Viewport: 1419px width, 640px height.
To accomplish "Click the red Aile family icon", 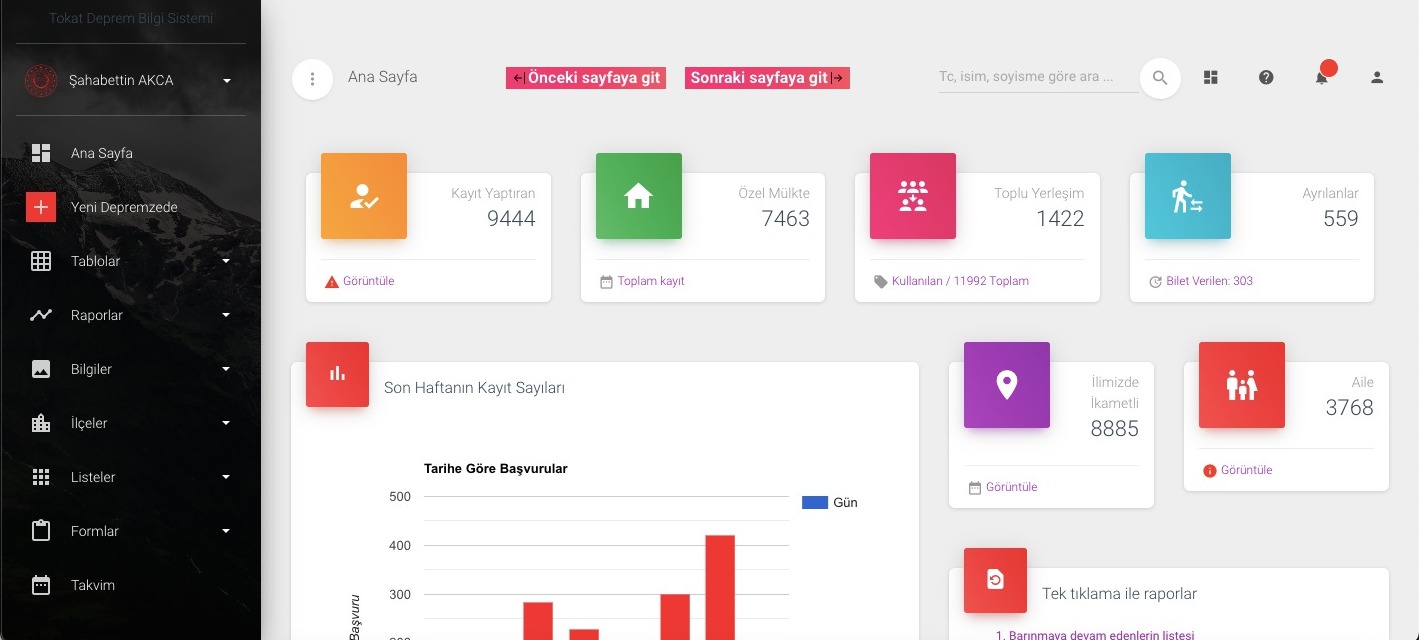I will [1241, 385].
